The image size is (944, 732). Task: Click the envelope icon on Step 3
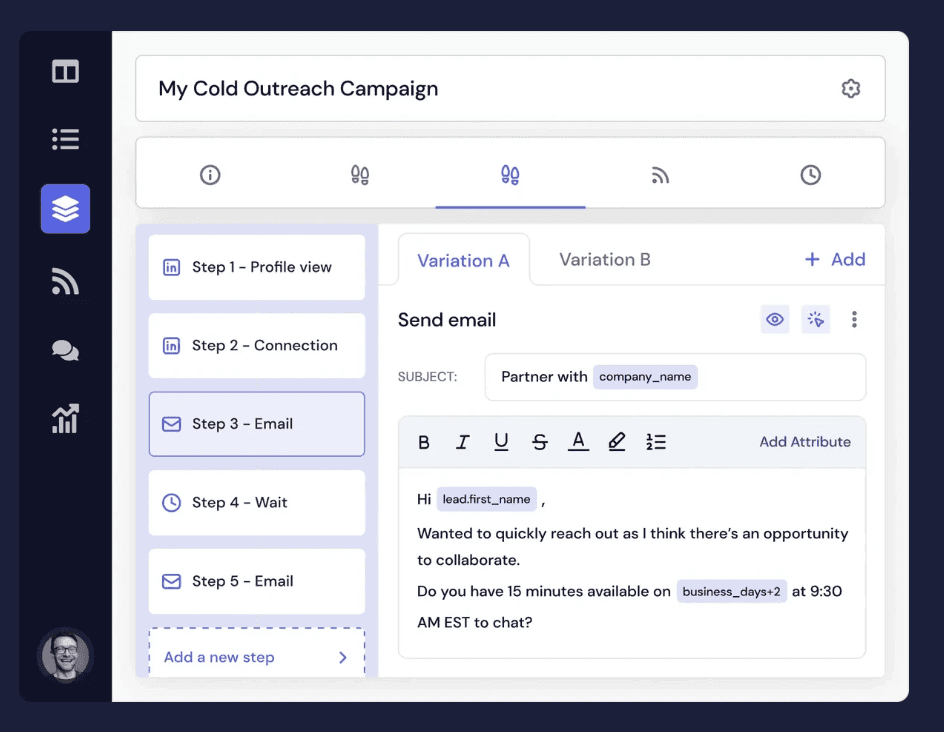click(172, 424)
